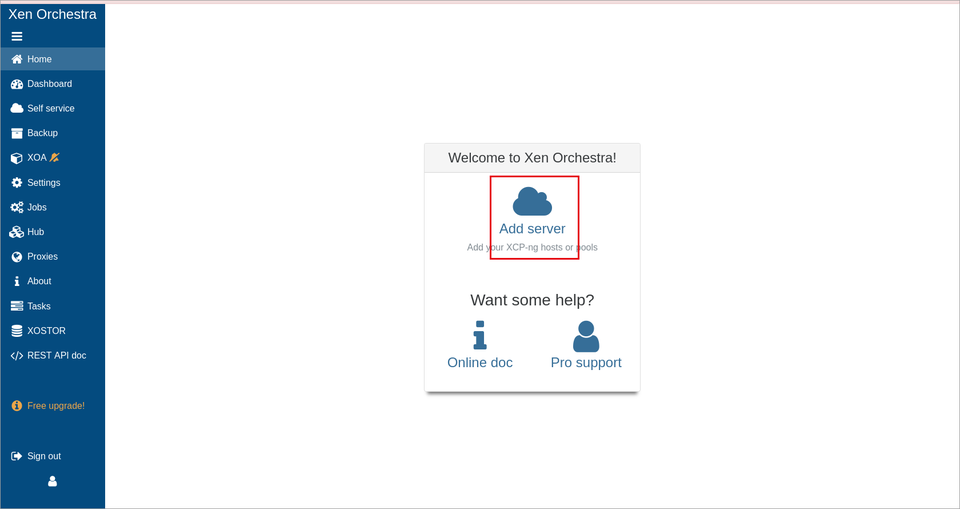Click the Online doc info icon
This screenshot has width=960, height=509.
pyautogui.click(x=480, y=335)
